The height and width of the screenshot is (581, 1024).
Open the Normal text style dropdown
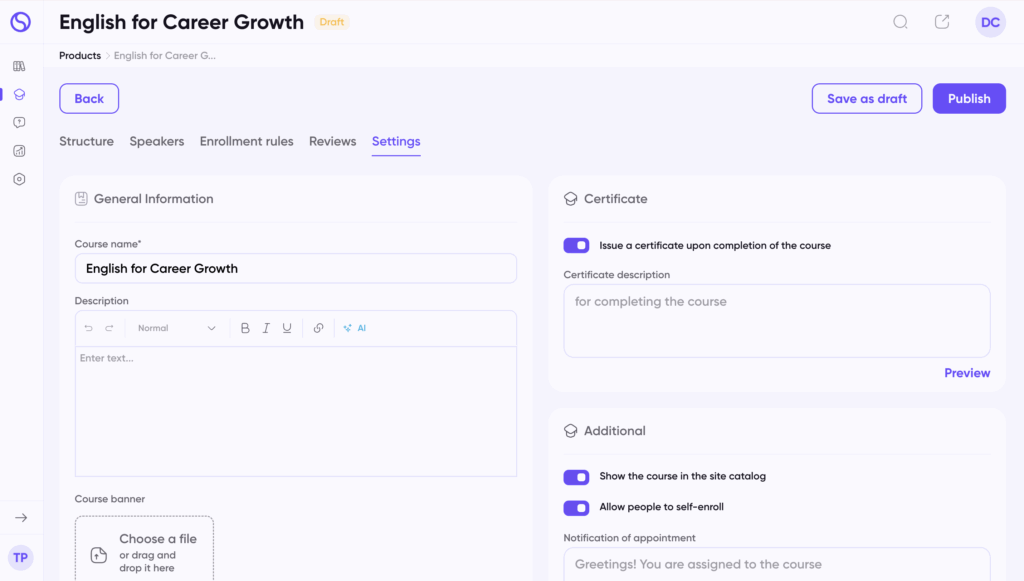tap(176, 328)
